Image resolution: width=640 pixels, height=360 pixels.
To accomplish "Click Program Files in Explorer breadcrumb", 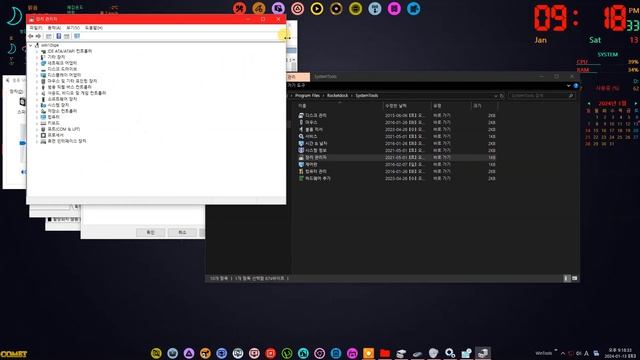I will click(x=307, y=96).
